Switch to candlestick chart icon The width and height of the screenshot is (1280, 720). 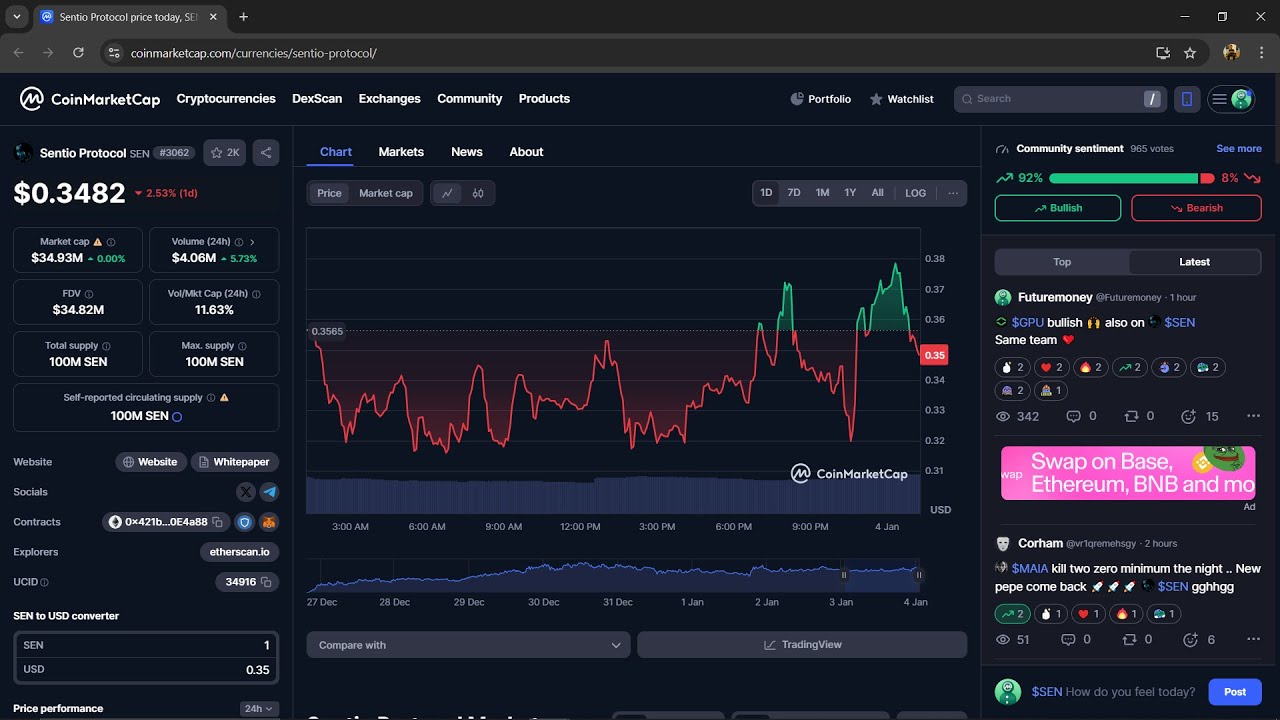pyautogui.click(x=478, y=193)
